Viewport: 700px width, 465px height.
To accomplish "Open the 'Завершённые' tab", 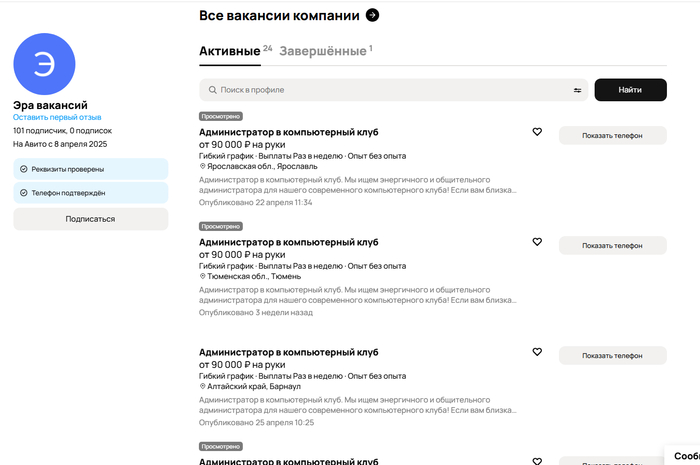I will point(322,51).
